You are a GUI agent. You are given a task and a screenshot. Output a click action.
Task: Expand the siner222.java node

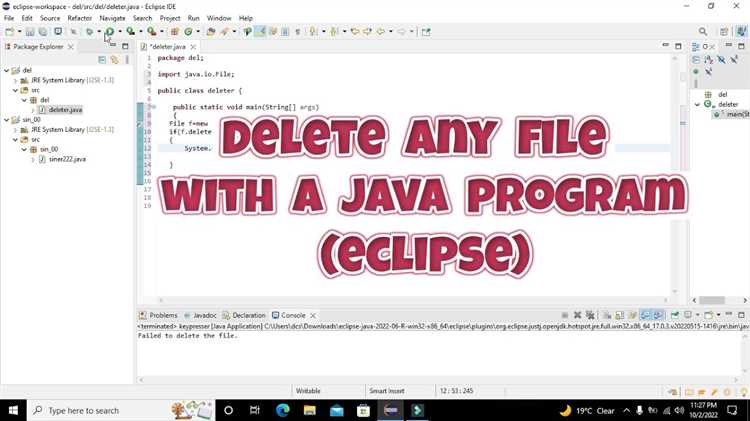pyautogui.click(x=33, y=159)
